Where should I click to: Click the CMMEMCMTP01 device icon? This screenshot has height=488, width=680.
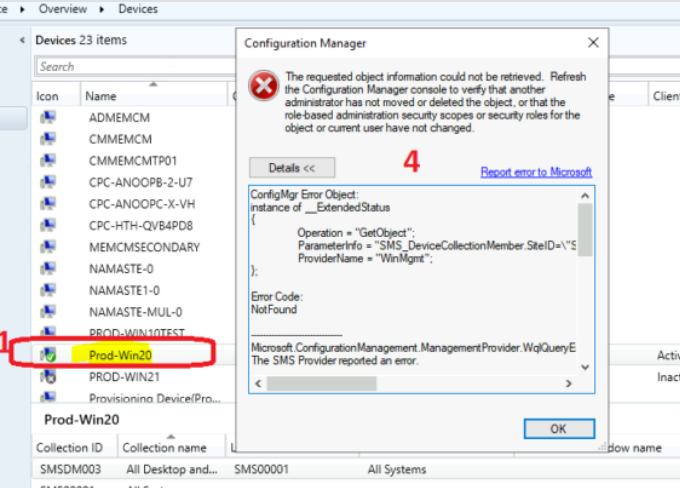(48, 160)
